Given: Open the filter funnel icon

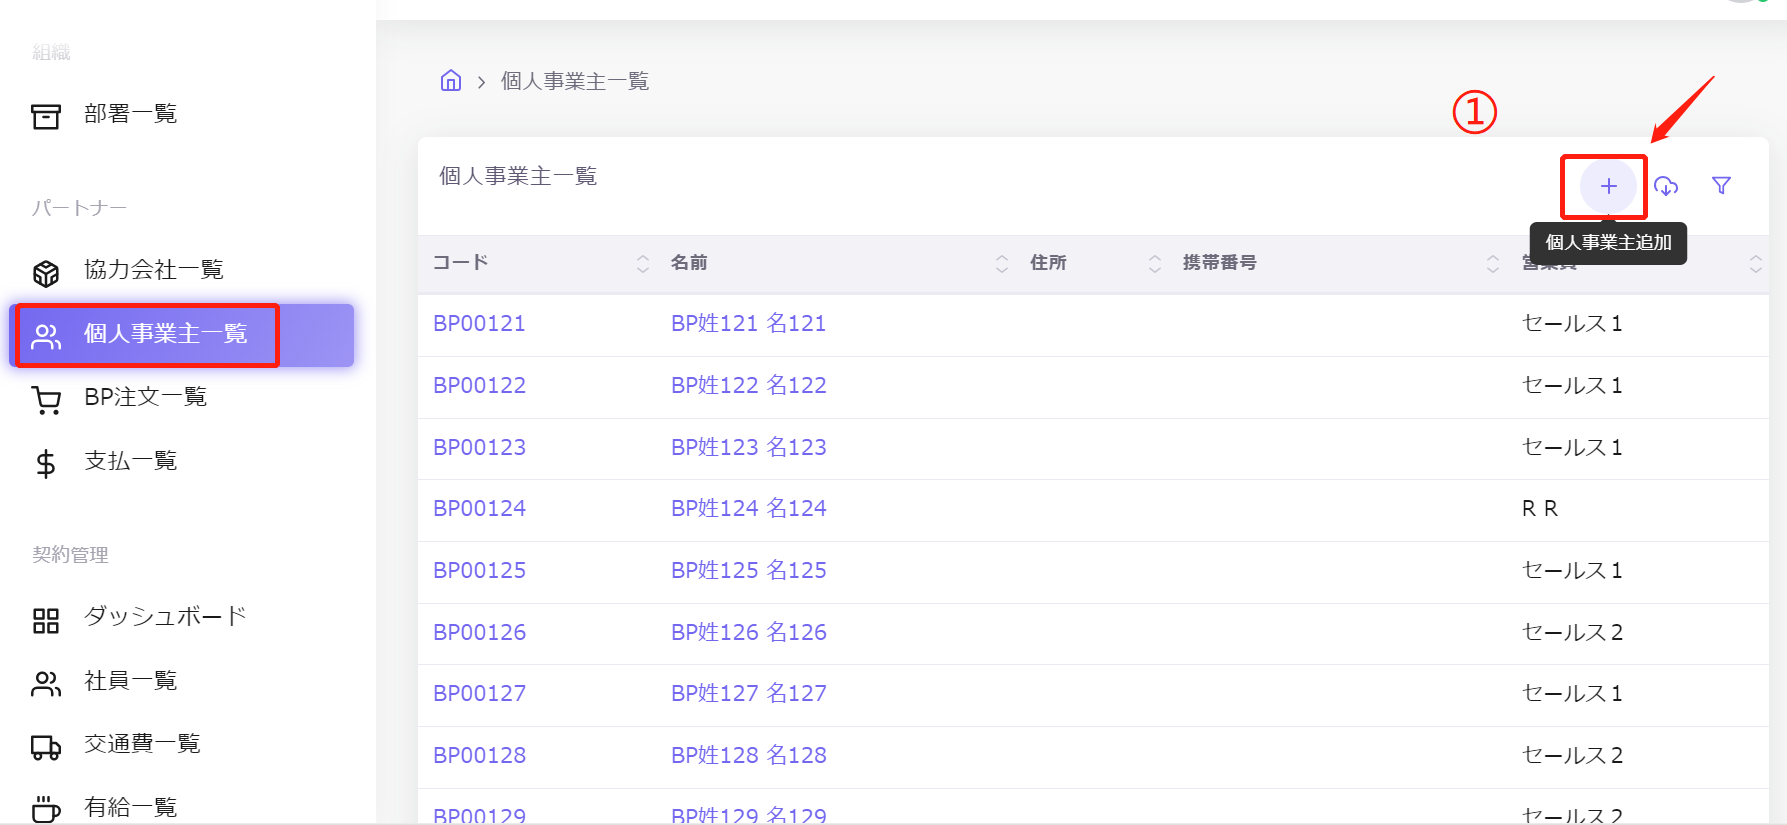Looking at the screenshot, I should pos(1721,186).
